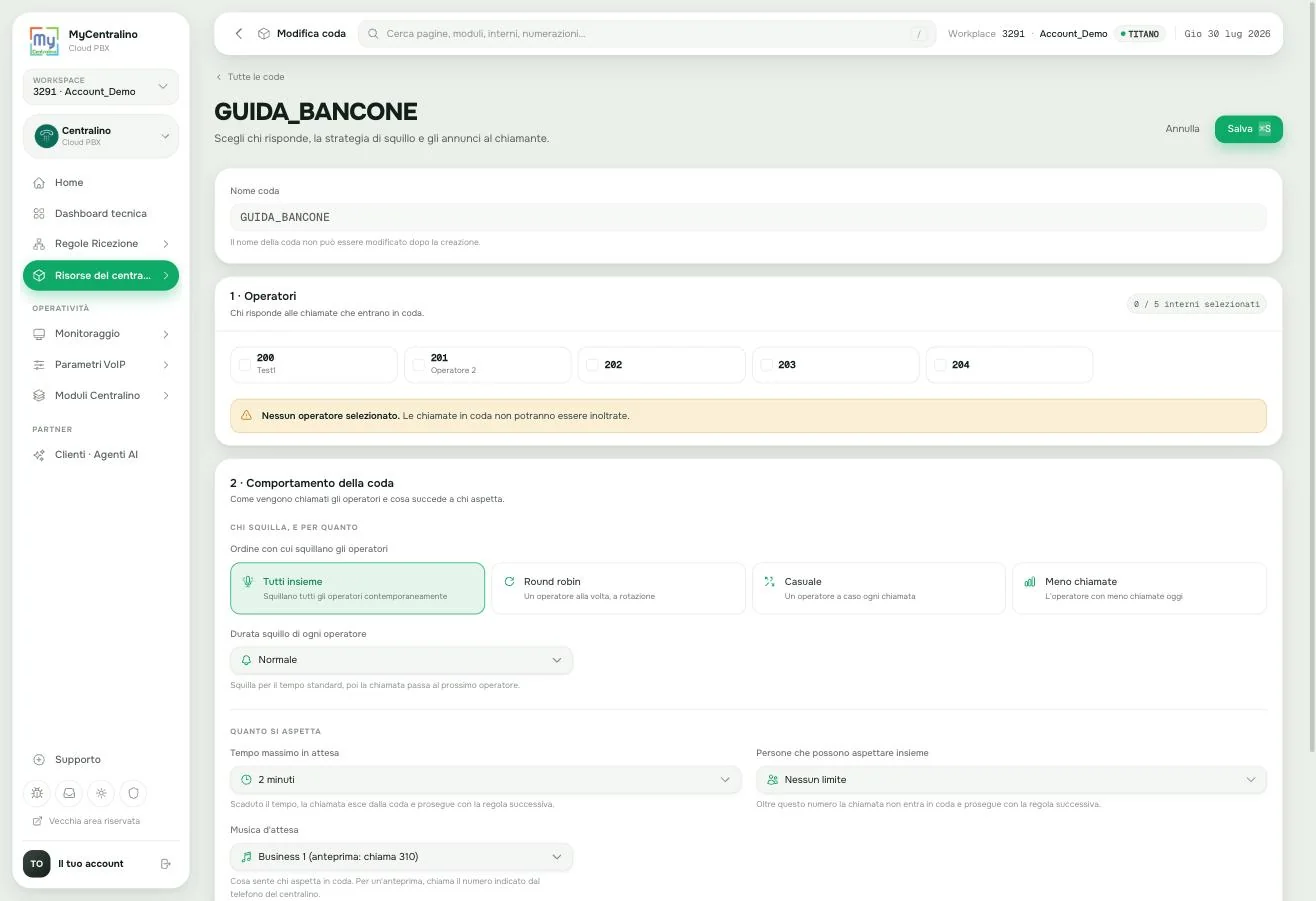Expand the Moduli Centralino chevron
Image resolution: width=1316 pixels, height=901 pixels.
pyautogui.click(x=166, y=396)
